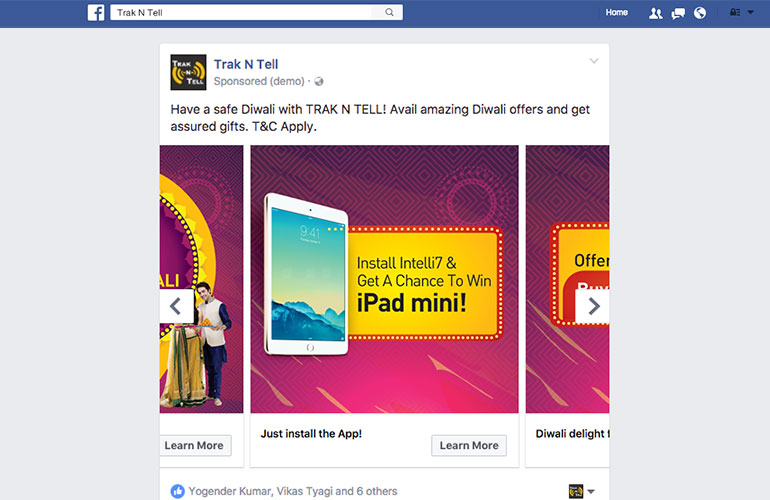Viewport: 770px width, 500px height.
Task: Click the Trak N Tell profile picture
Action: (x=188, y=72)
